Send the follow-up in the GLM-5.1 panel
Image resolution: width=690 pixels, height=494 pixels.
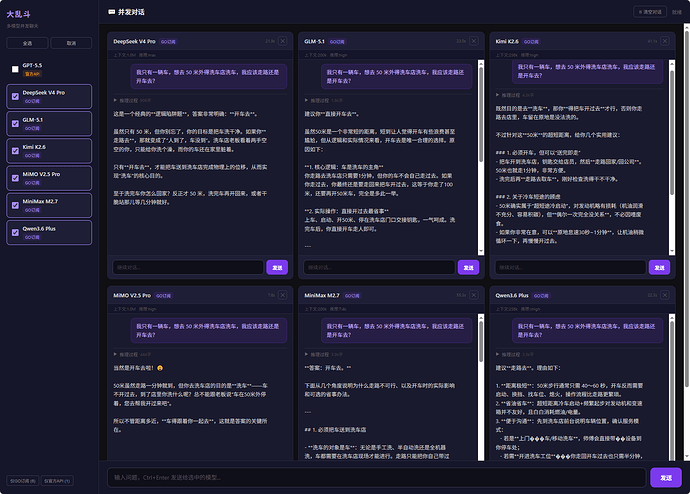pos(468,267)
